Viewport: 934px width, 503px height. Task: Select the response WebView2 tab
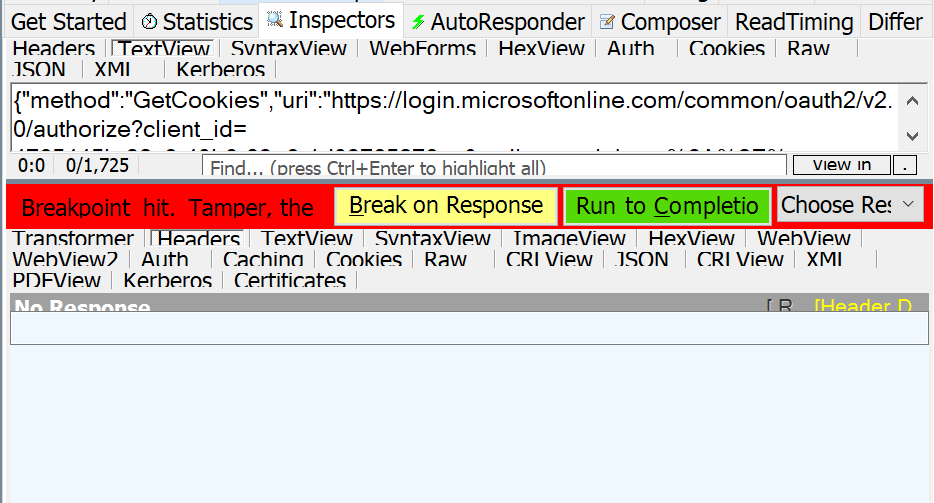point(66,259)
